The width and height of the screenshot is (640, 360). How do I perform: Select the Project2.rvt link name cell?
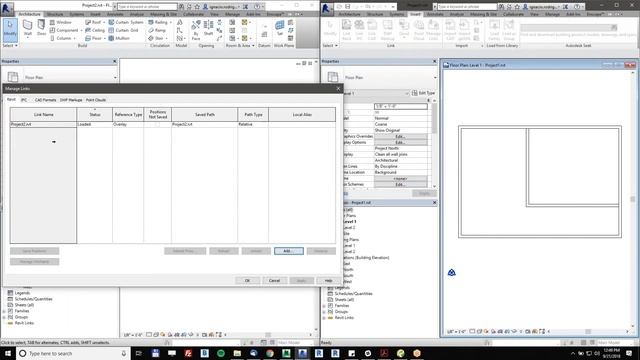click(44, 124)
